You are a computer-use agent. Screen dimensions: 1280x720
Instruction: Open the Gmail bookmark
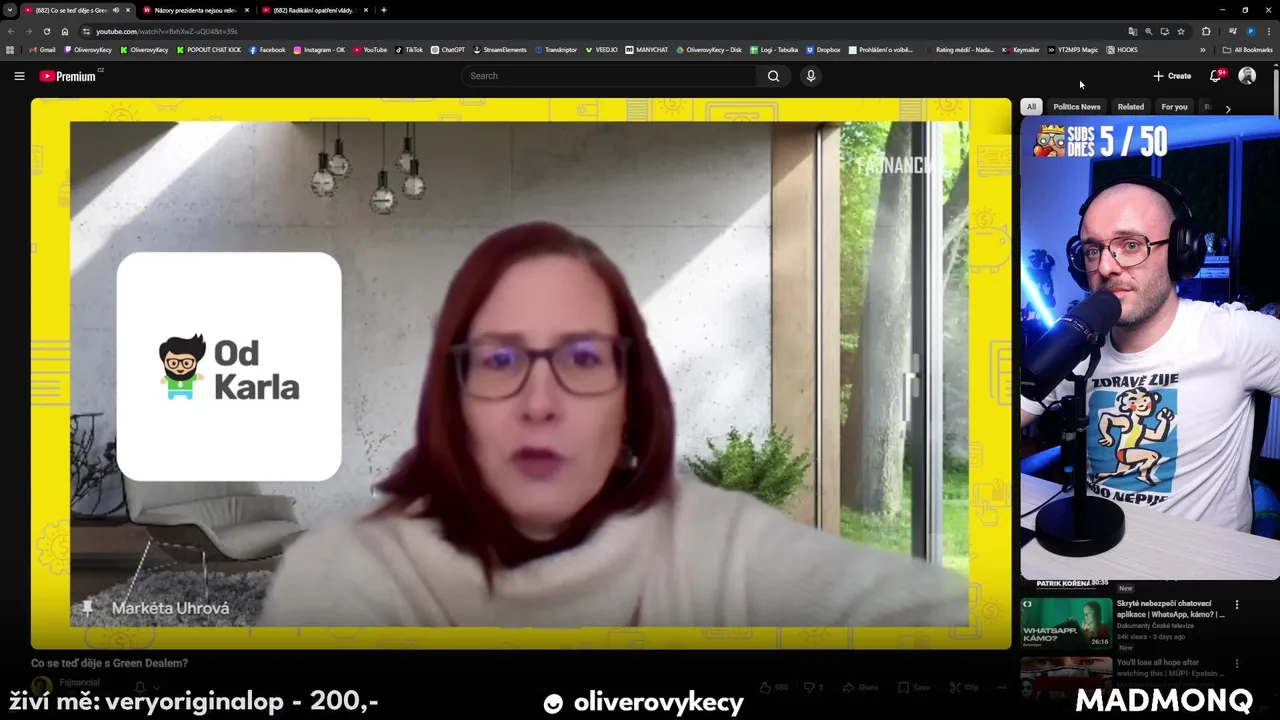pyautogui.click(x=42, y=50)
